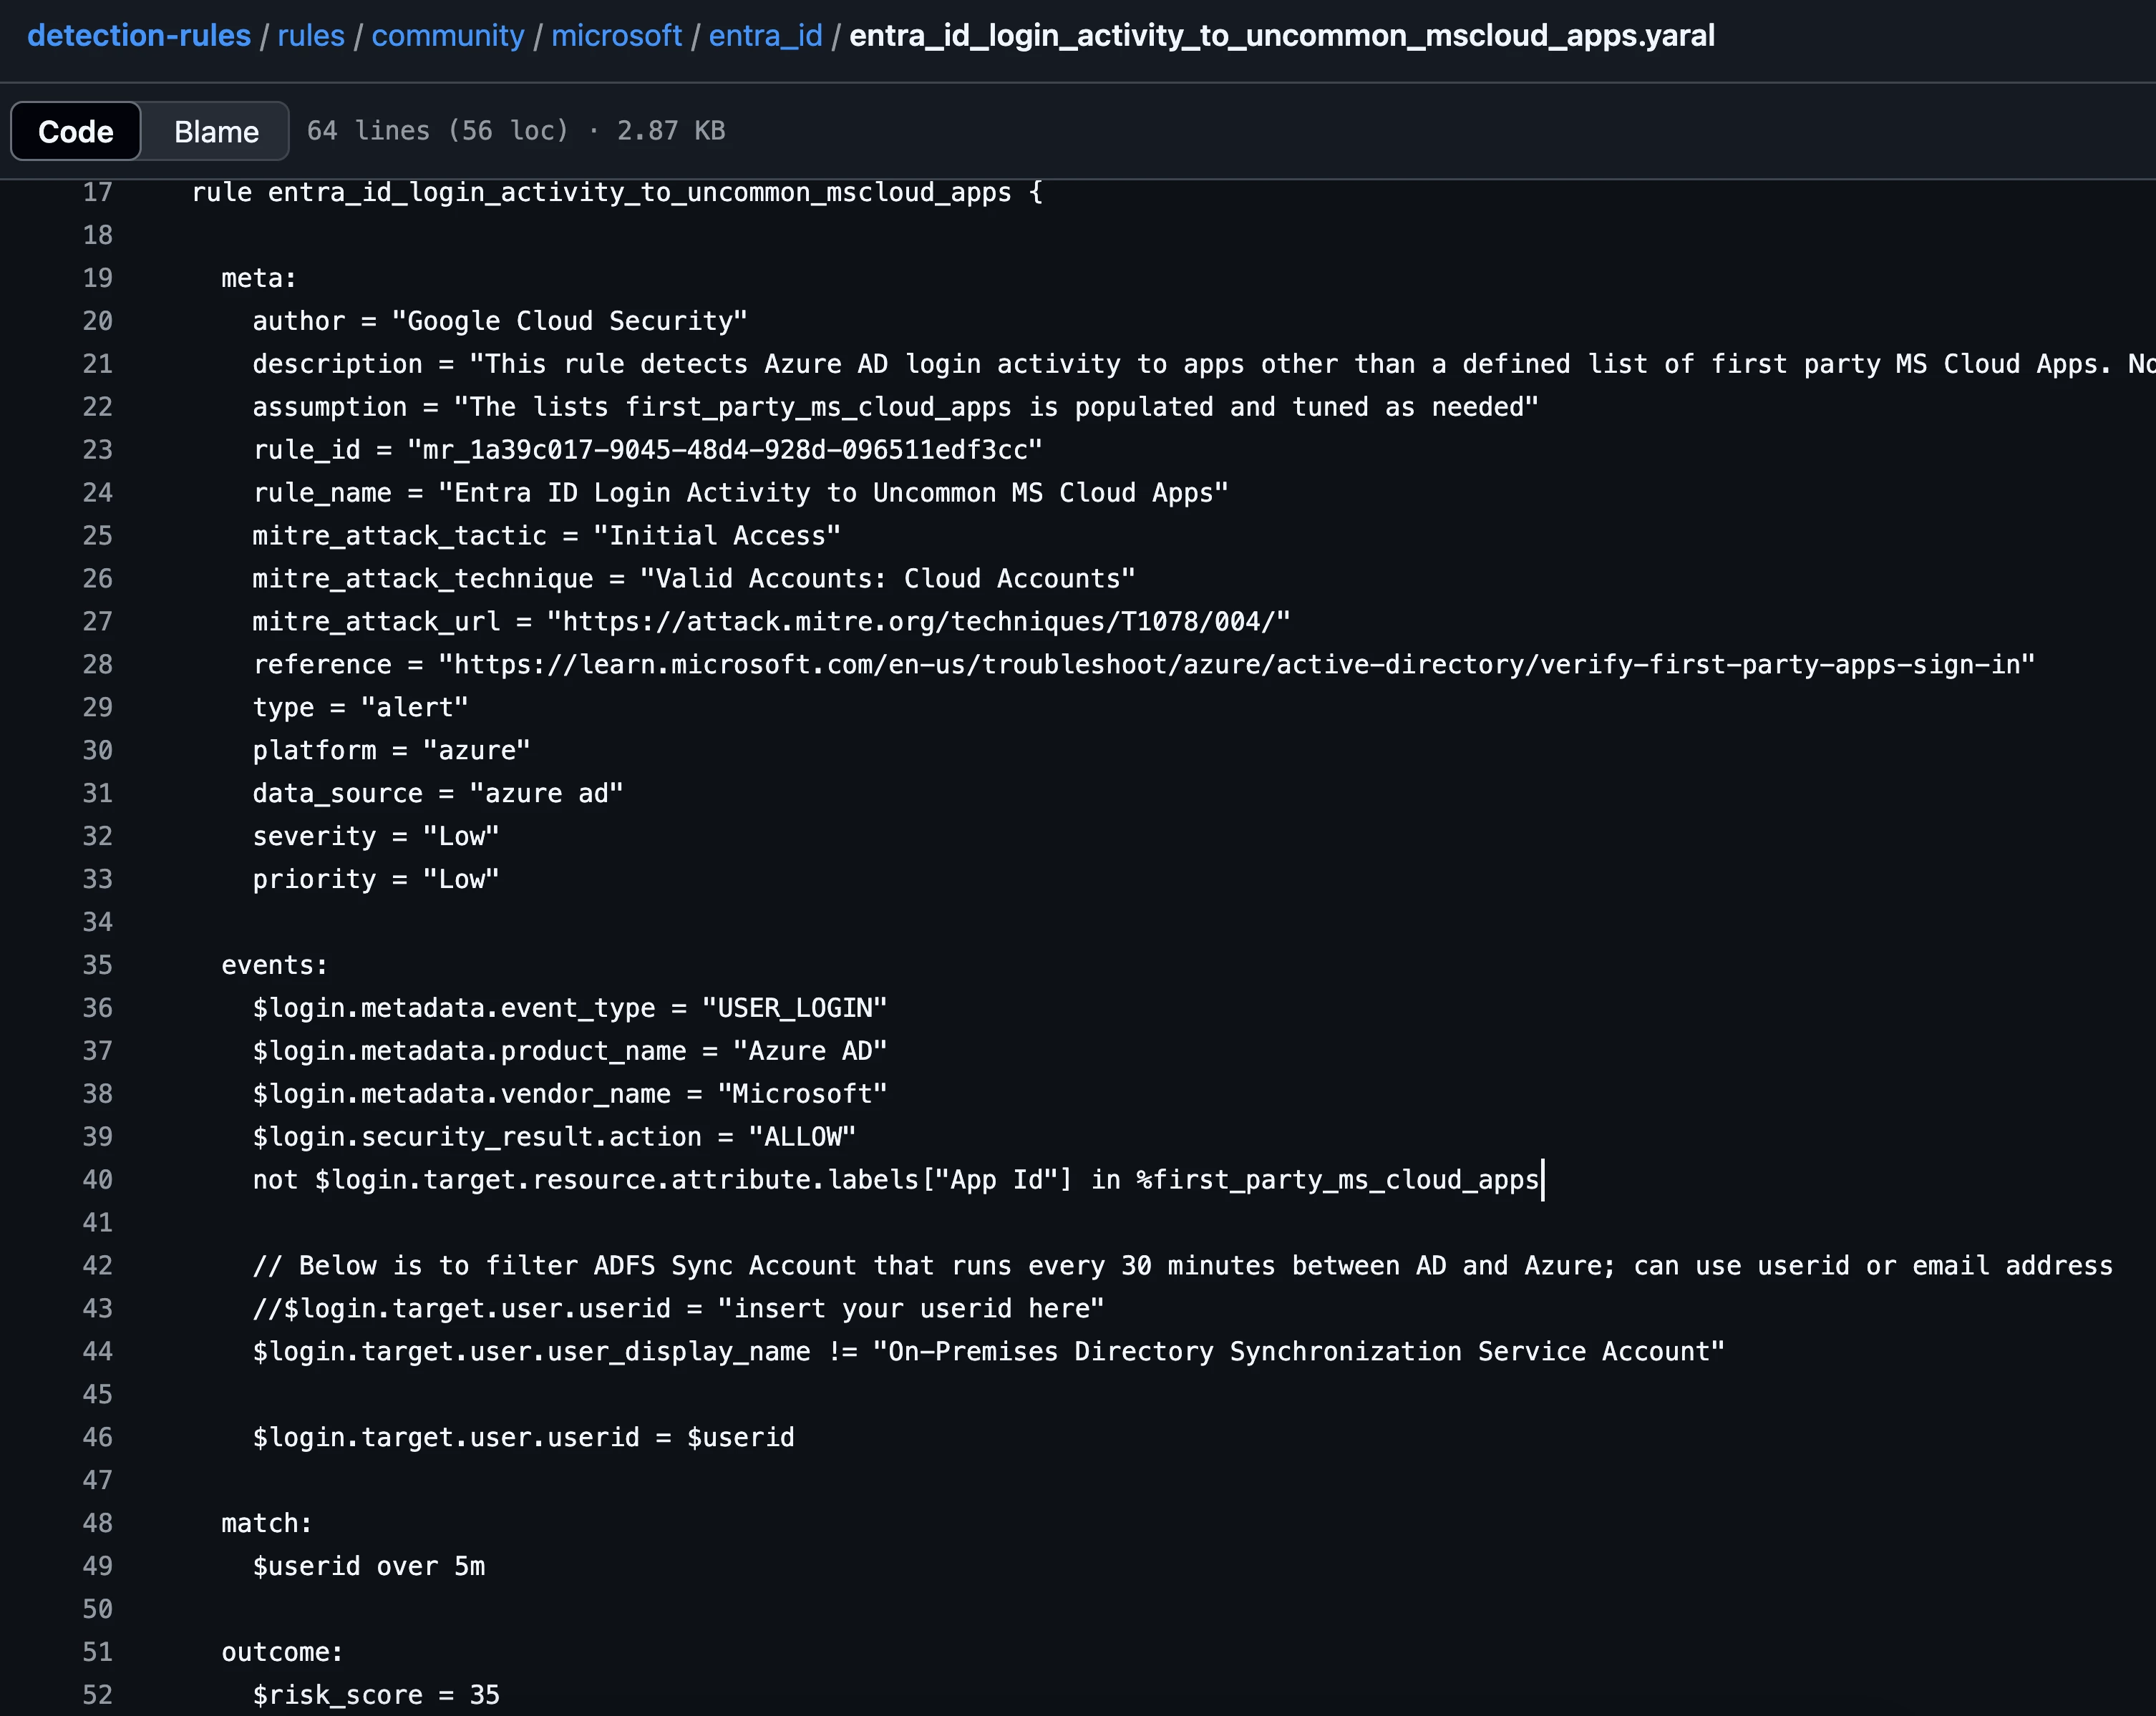Select line number 35 containing events
Image resolution: width=2156 pixels, height=1716 pixels.
[98, 965]
